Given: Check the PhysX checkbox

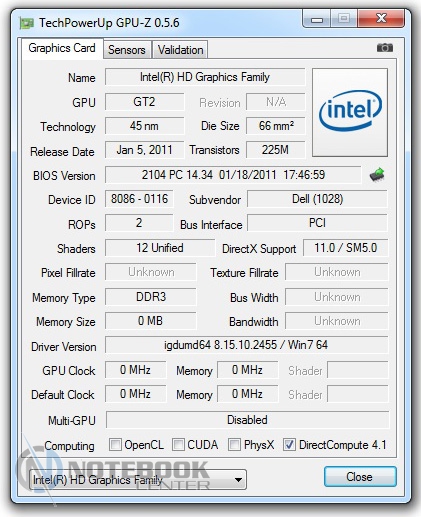Looking at the screenshot, I should pyautogui.click(x=234, y=445).
